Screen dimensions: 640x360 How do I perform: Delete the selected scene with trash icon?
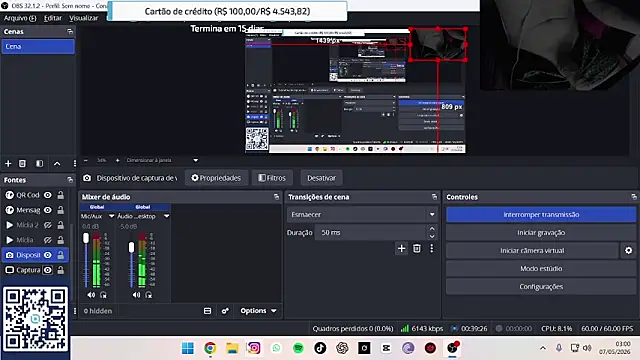click(22, 164)
